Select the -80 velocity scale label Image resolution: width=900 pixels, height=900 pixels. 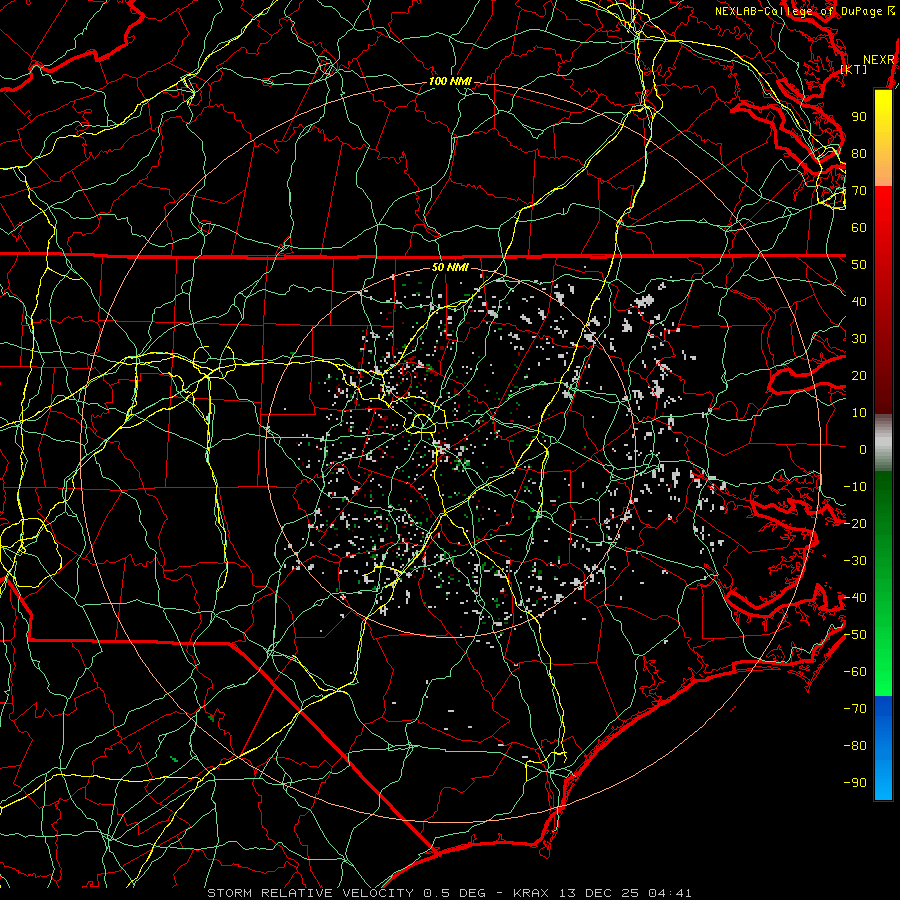point(855,746)
